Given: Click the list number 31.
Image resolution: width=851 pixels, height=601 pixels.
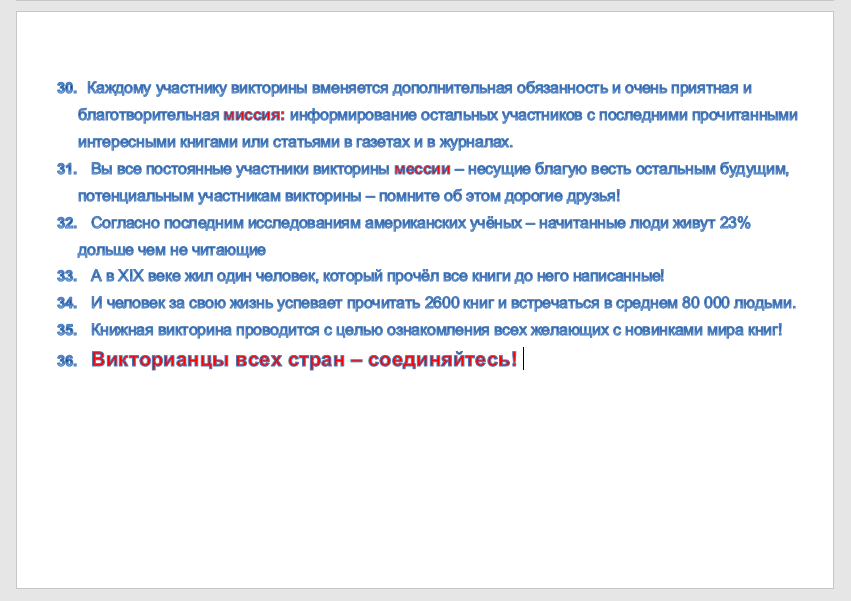Looking at the screenshot, I should [67, 169].
